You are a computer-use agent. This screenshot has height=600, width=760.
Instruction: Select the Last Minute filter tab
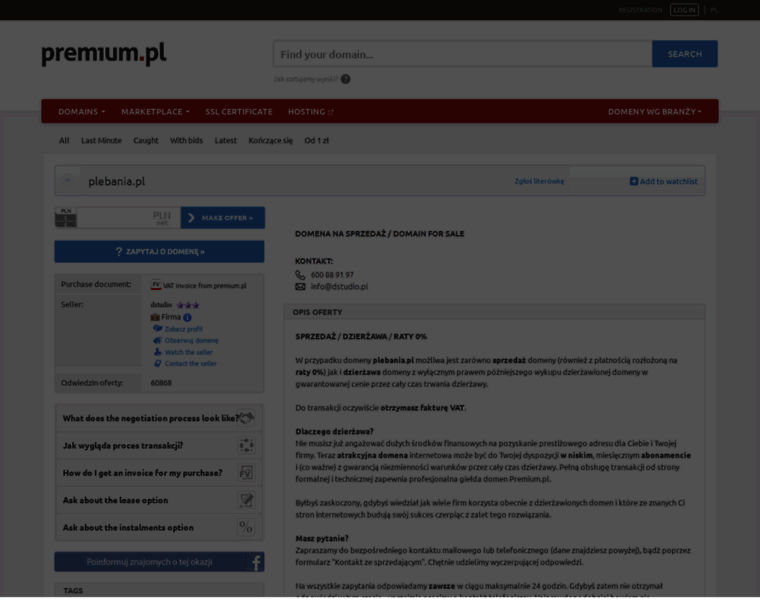(x=101, y=141)
